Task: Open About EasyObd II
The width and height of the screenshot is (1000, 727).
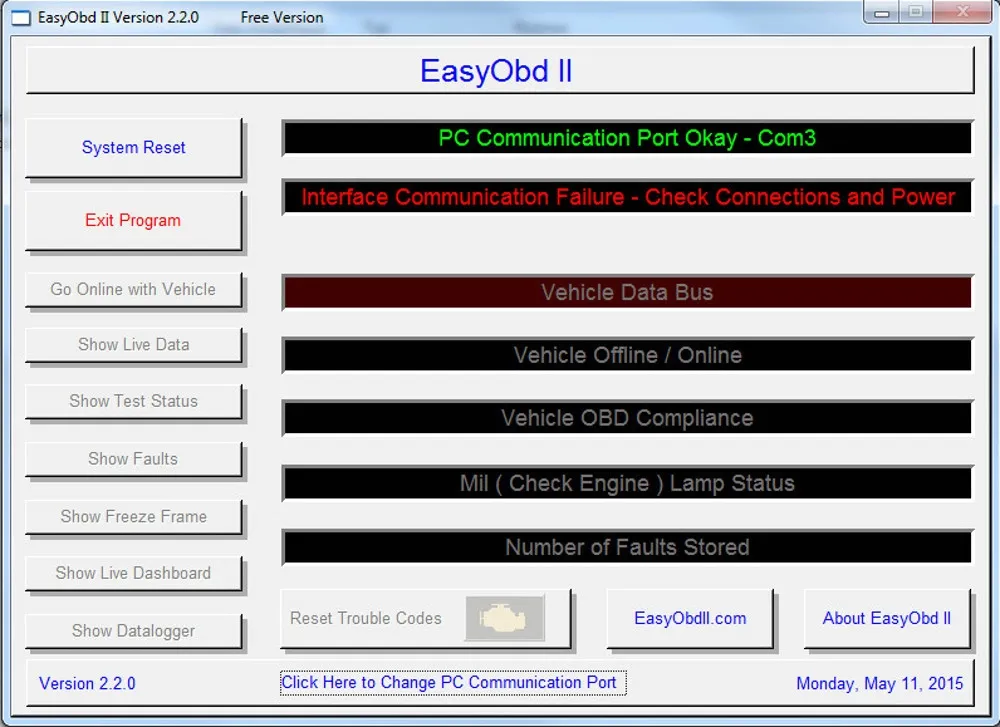Action: click(x=887, y=618)
